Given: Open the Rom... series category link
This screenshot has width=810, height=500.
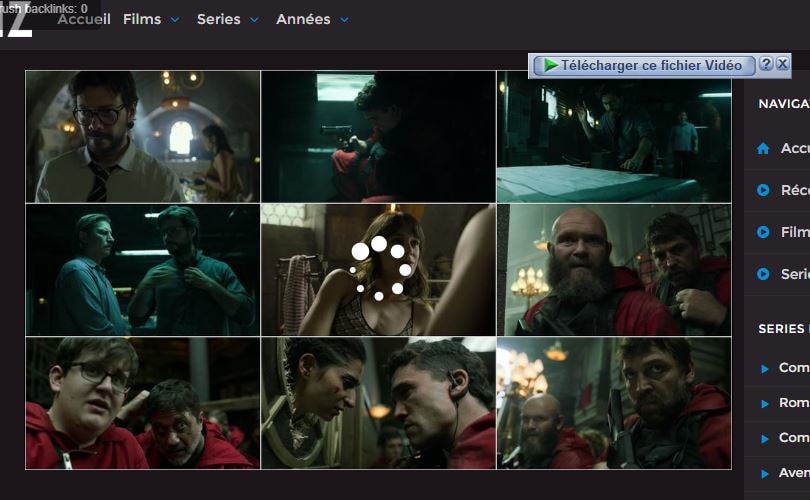Looking at the screenshot, I should [x=794, y=402].
